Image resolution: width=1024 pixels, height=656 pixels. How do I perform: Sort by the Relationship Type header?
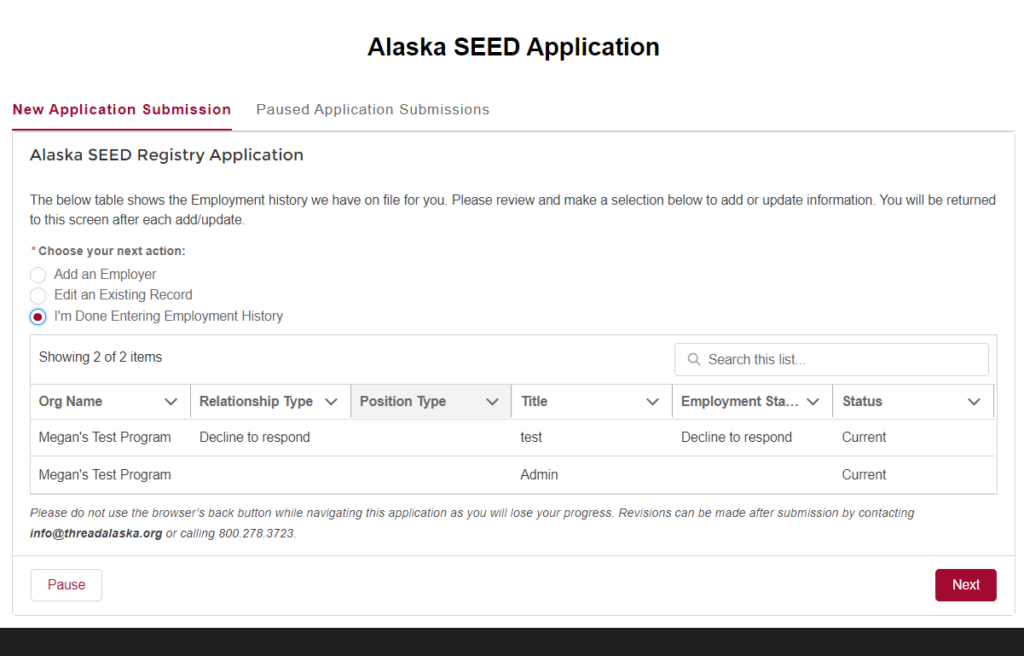pyautogui.click(x=256, y=401)
